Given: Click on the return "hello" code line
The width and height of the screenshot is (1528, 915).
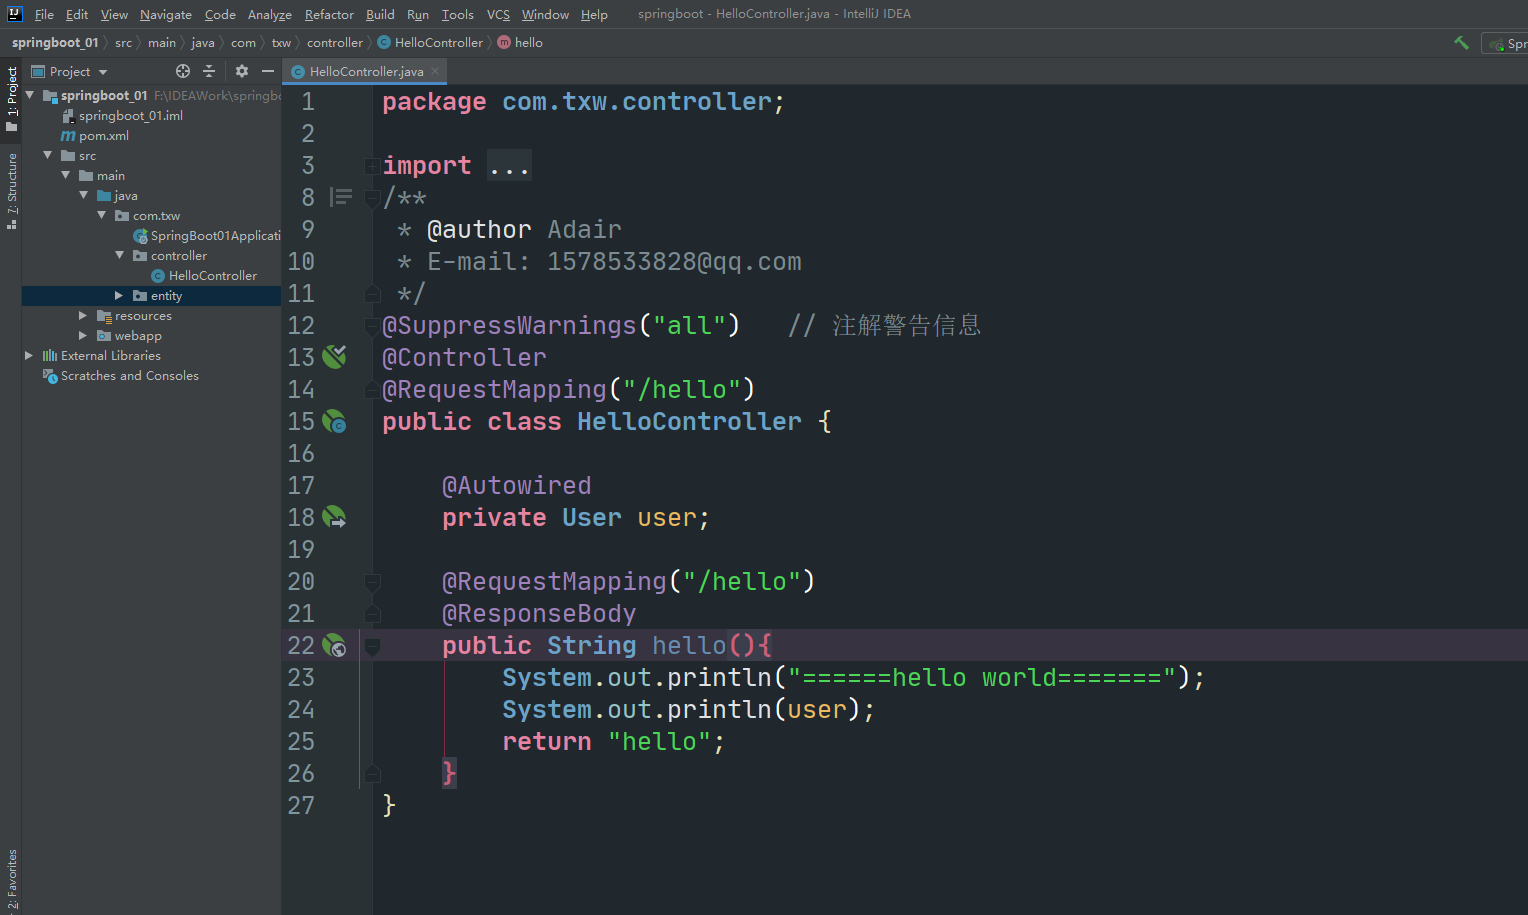Looking at the screenshot, I should click(x=613, y=741).
